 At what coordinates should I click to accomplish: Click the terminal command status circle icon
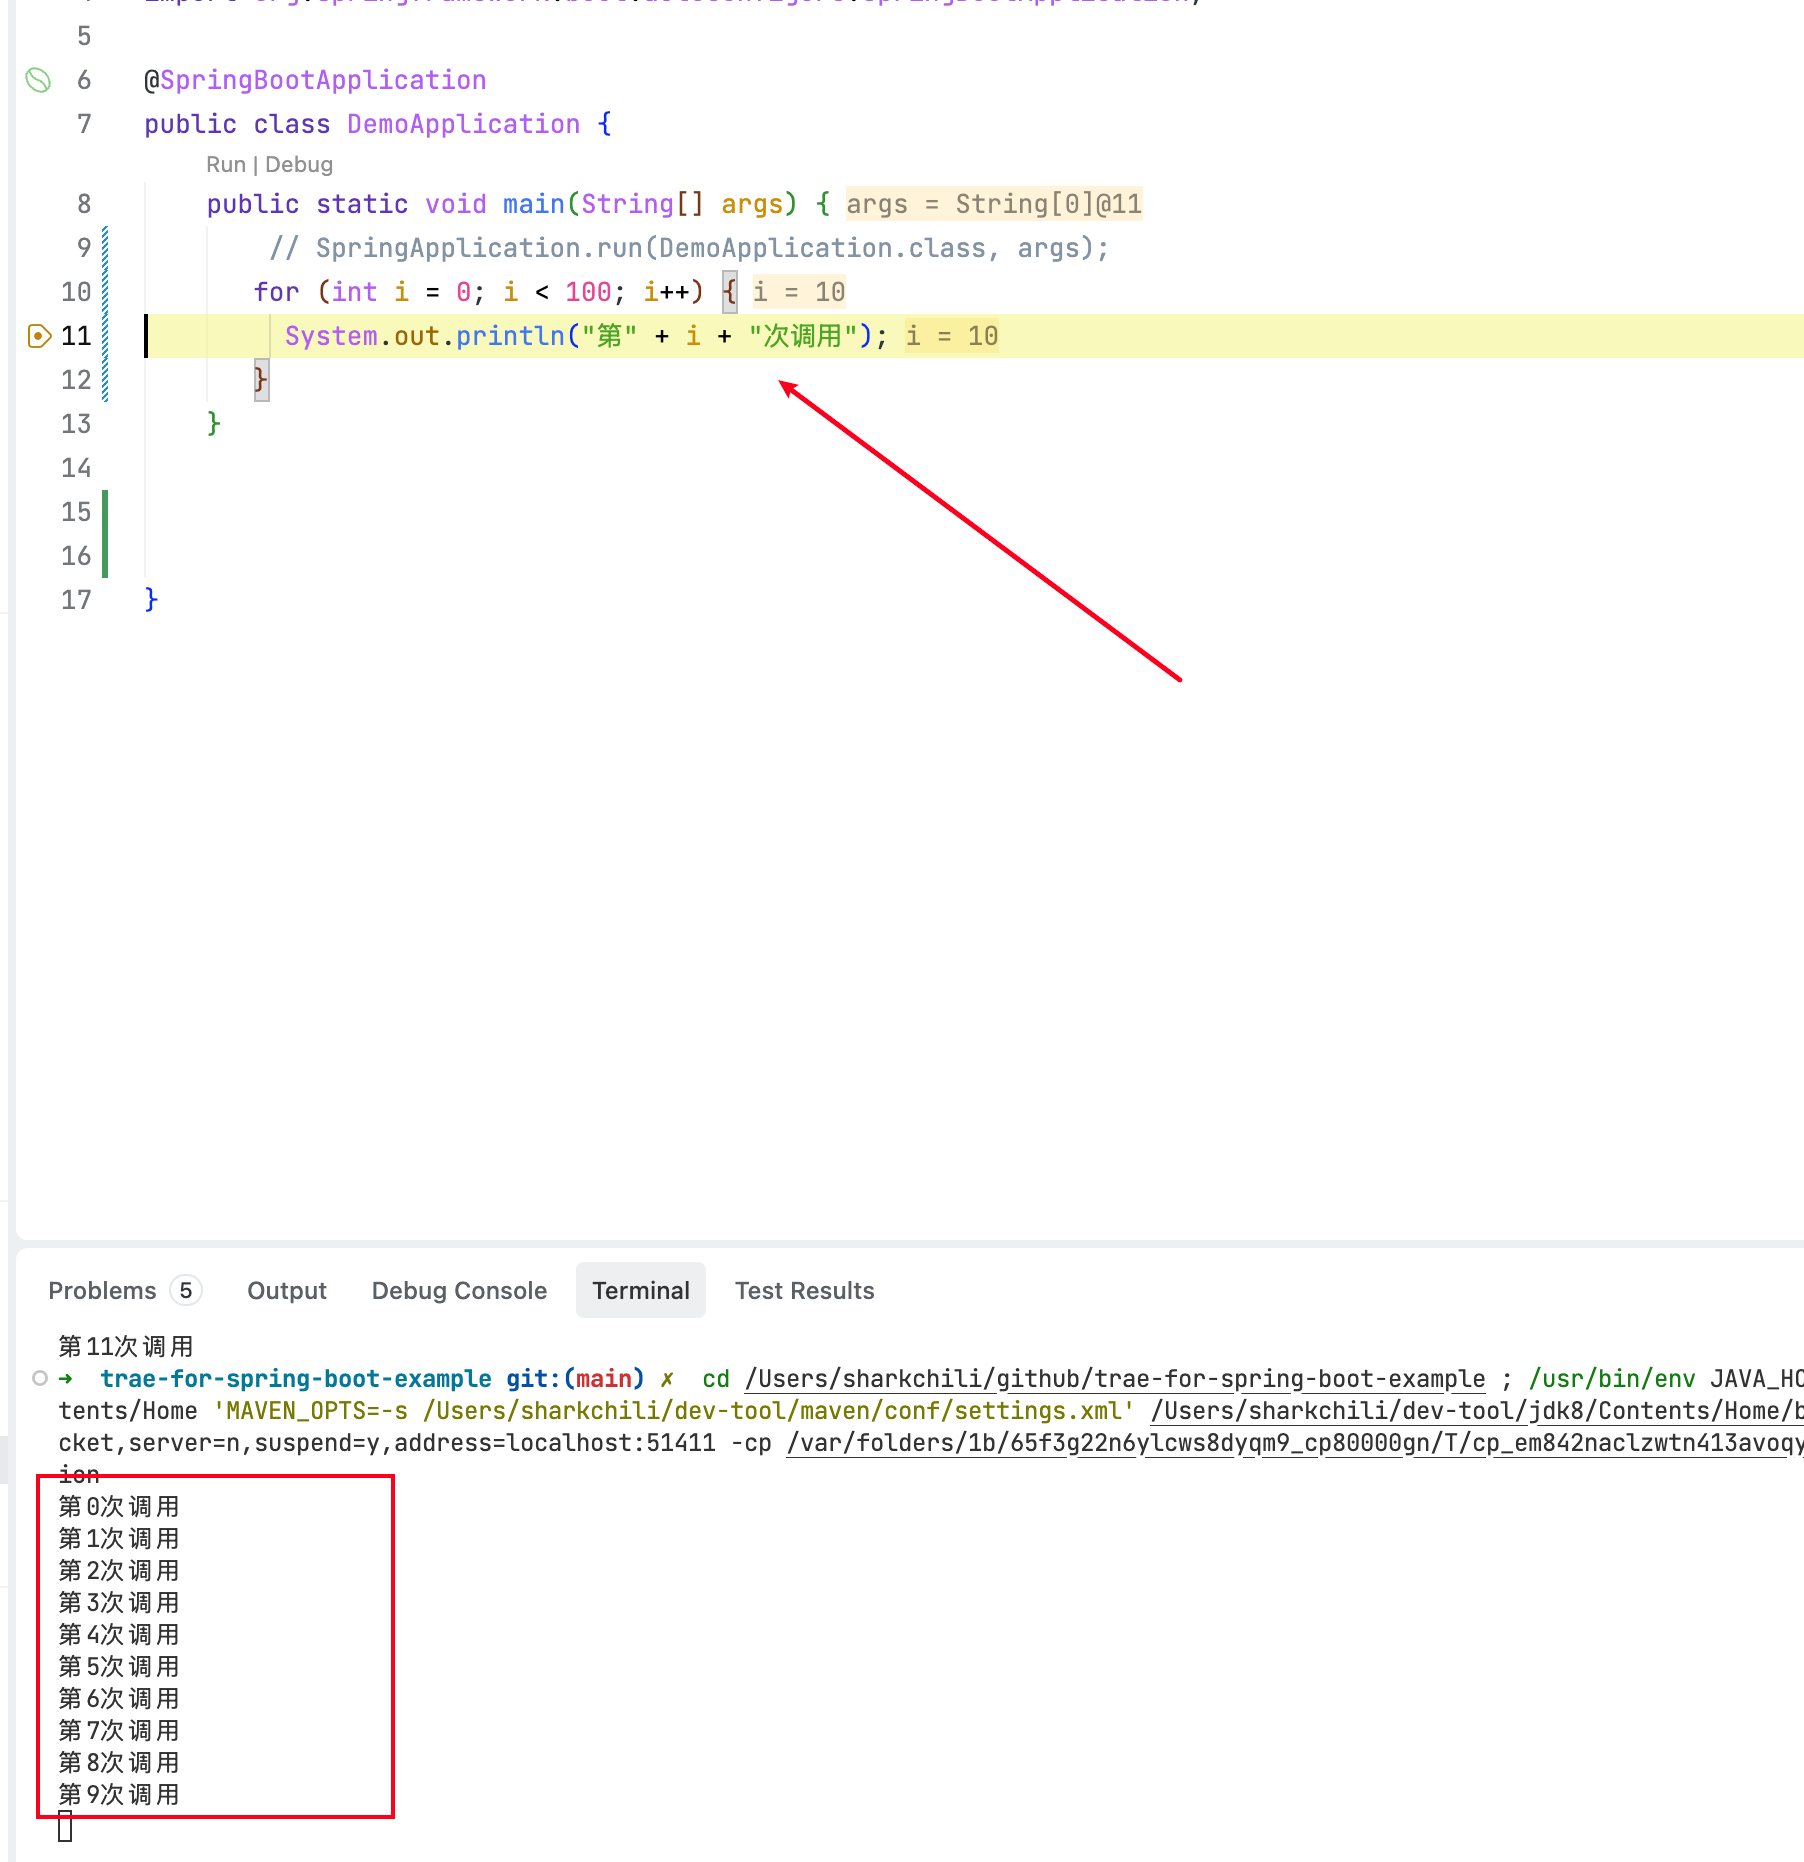[x=40, y=1378]
